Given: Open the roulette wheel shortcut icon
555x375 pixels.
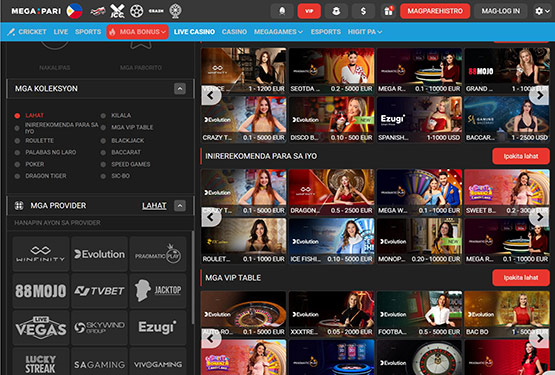Looking at the screenshot, I should click(175, 11).
